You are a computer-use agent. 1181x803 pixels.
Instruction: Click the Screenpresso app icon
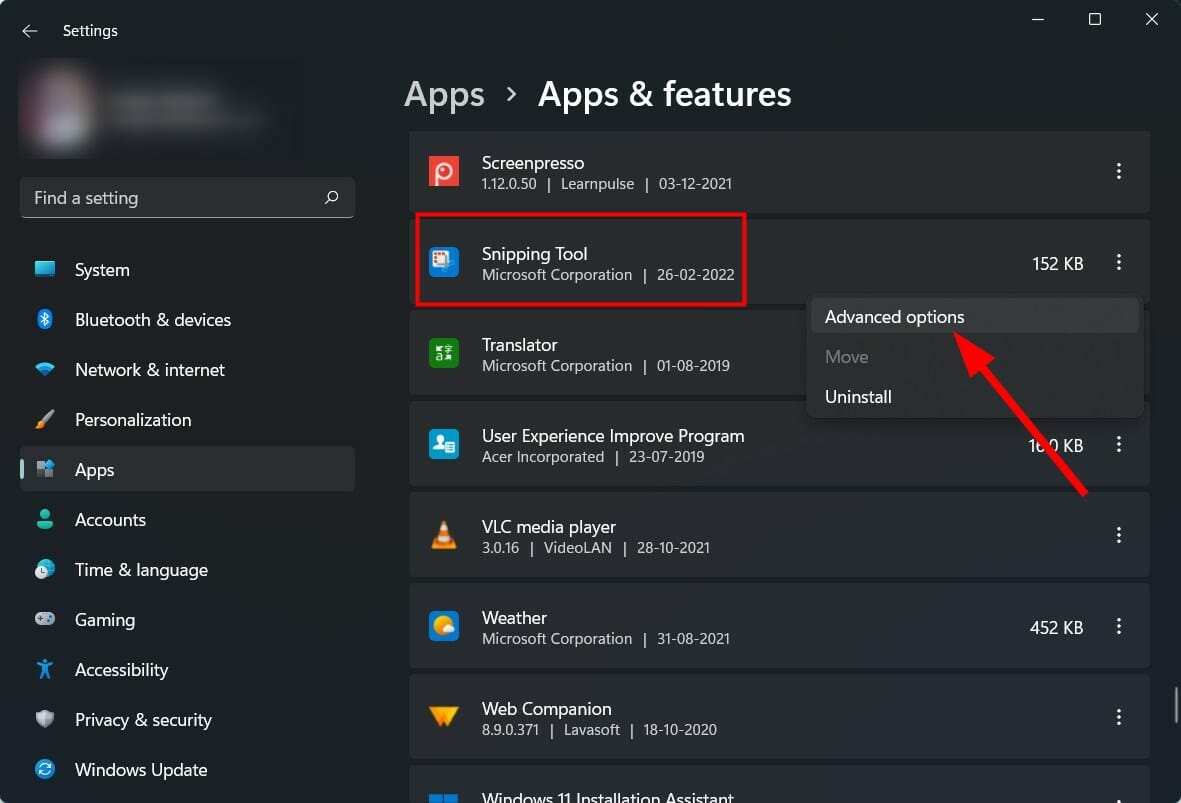pyautogui.click(x=444, y=172)
